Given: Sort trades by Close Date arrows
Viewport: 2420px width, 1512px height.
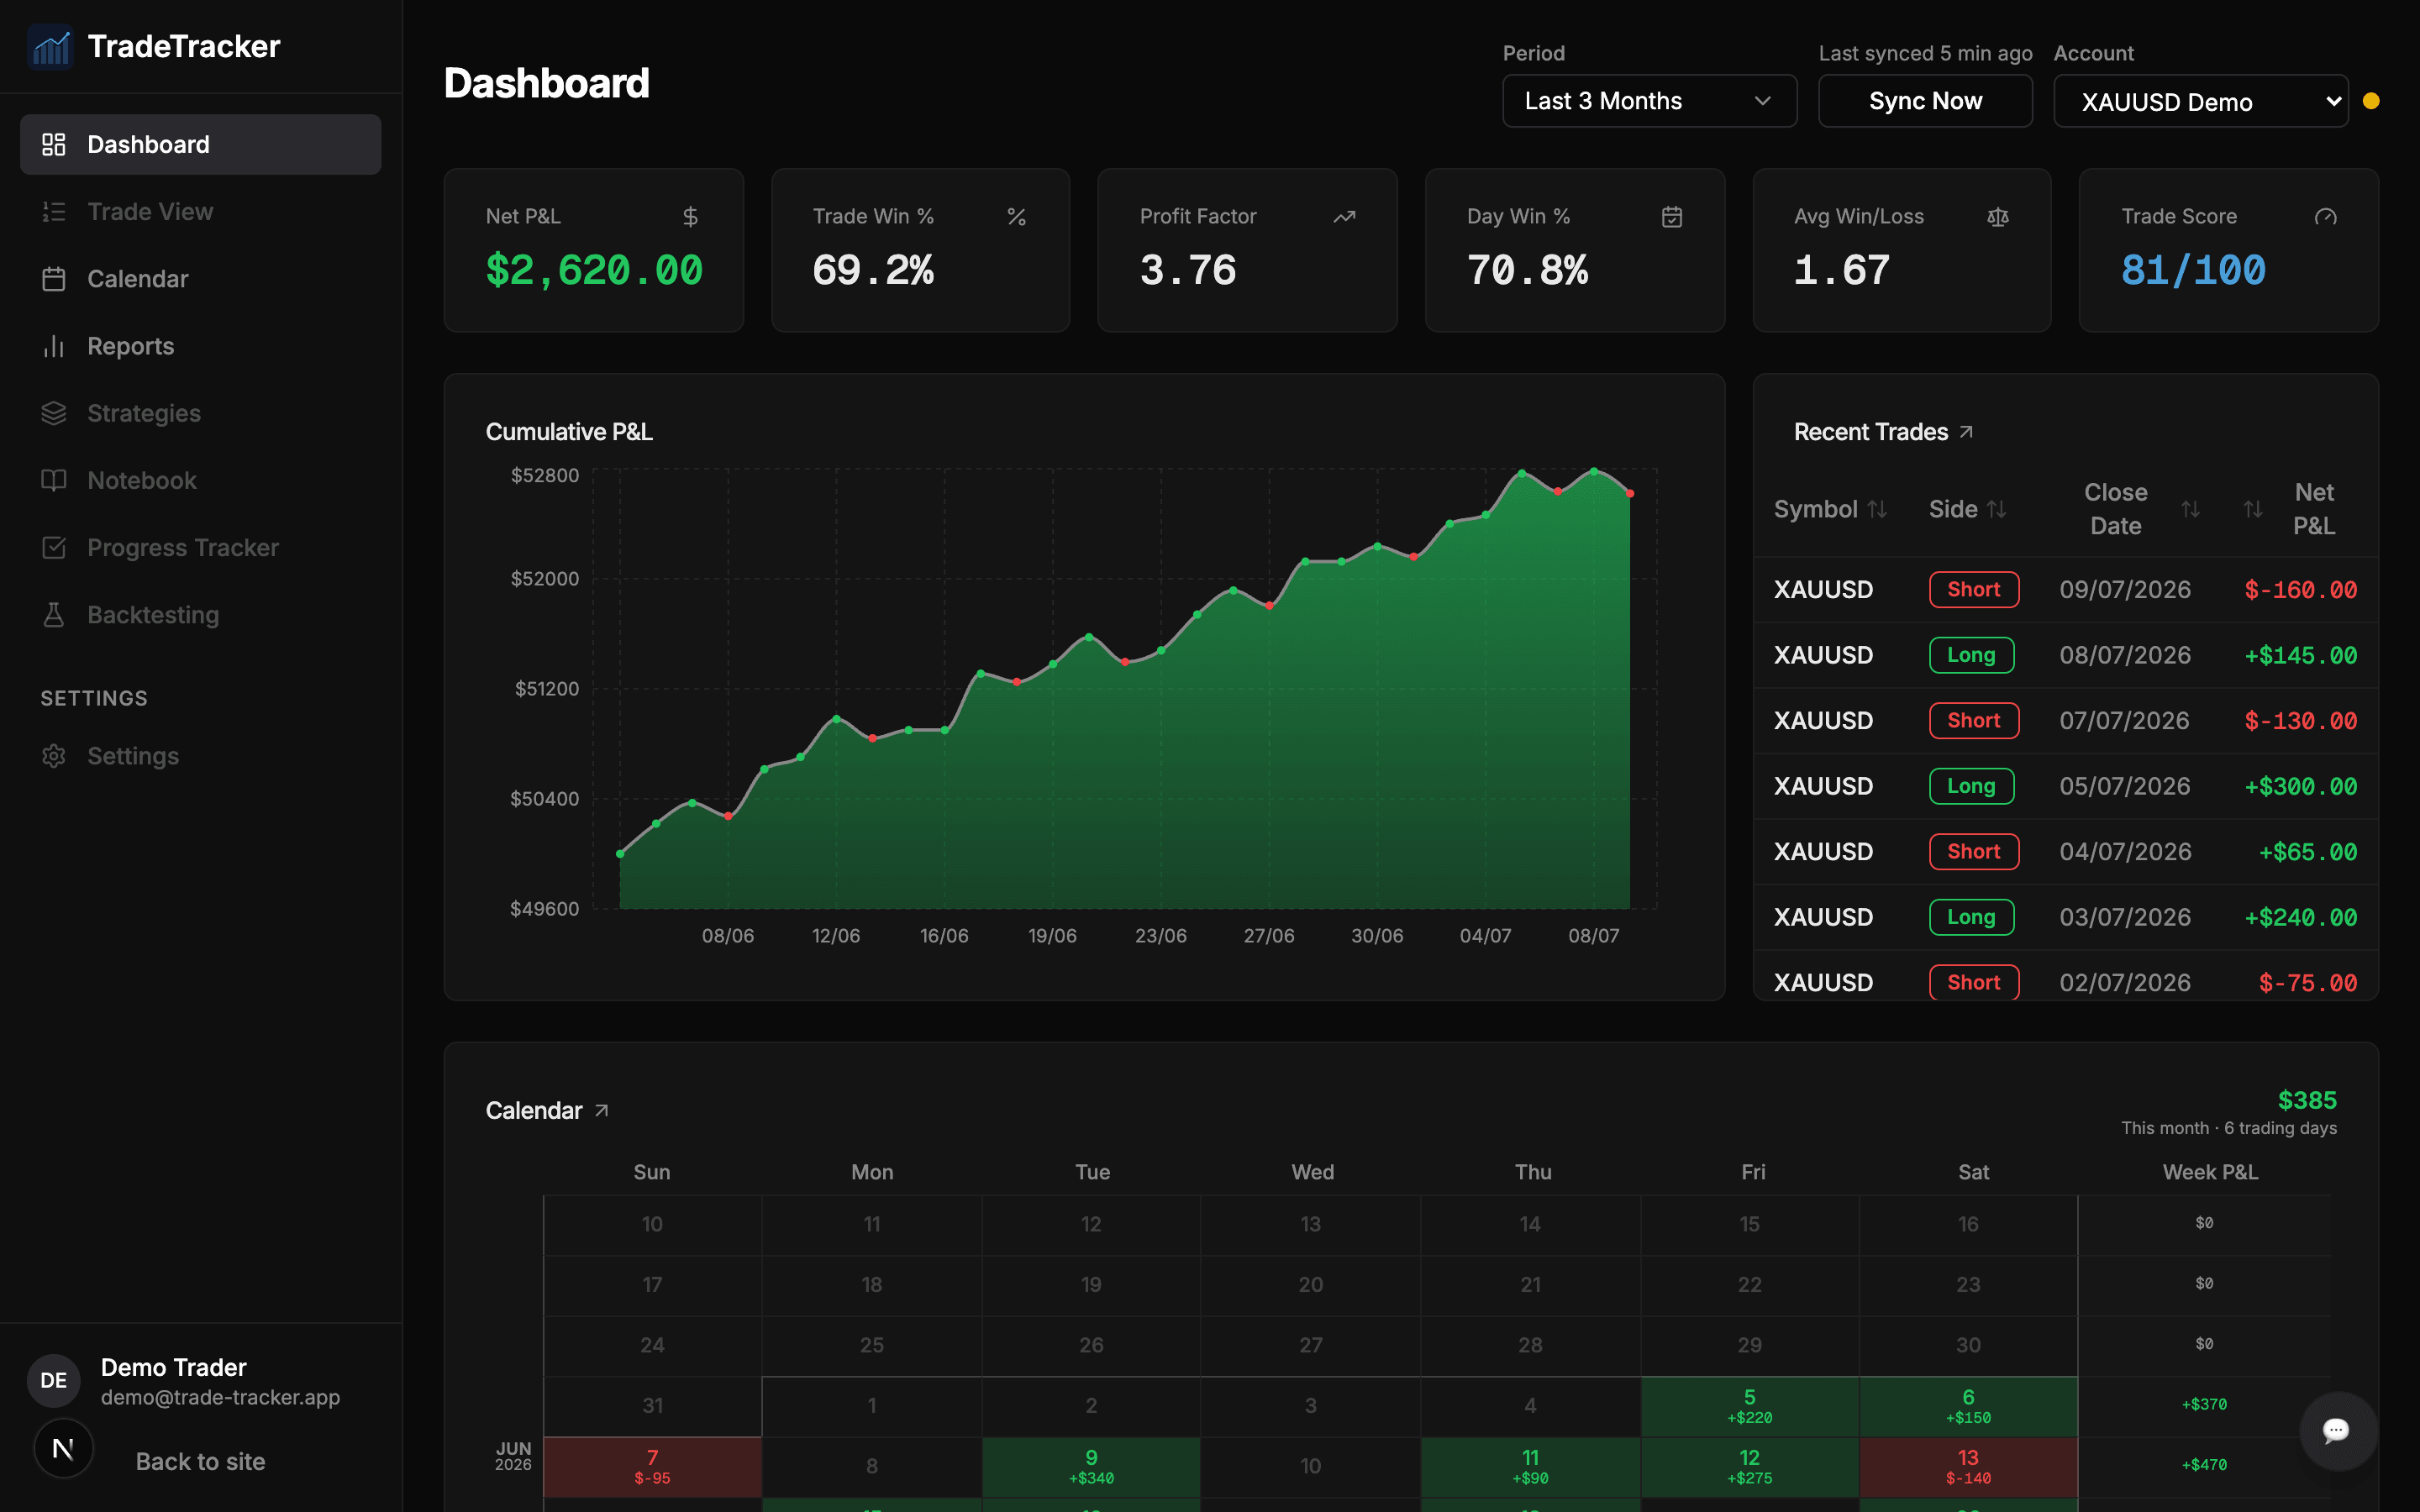Looking at the screenshot, I should point(2190,509).
